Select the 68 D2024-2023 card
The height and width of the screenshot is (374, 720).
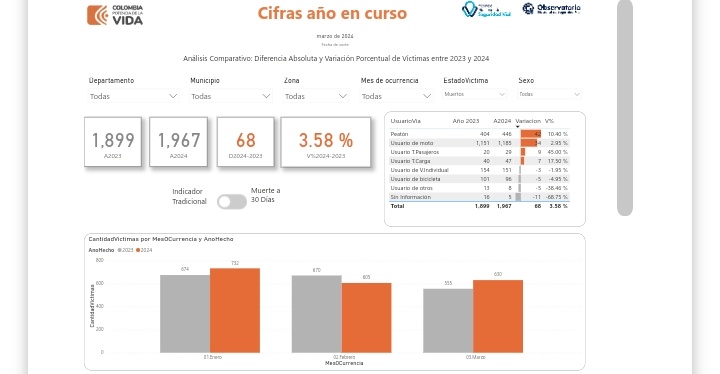(x=246, y=142)
